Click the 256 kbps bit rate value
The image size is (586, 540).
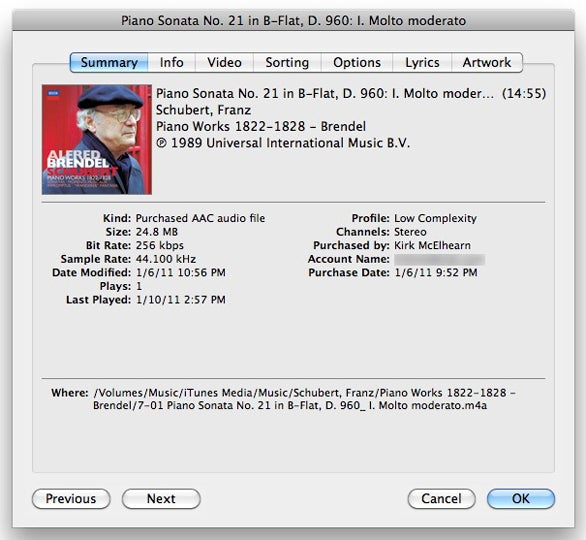[x=160, y=246]
